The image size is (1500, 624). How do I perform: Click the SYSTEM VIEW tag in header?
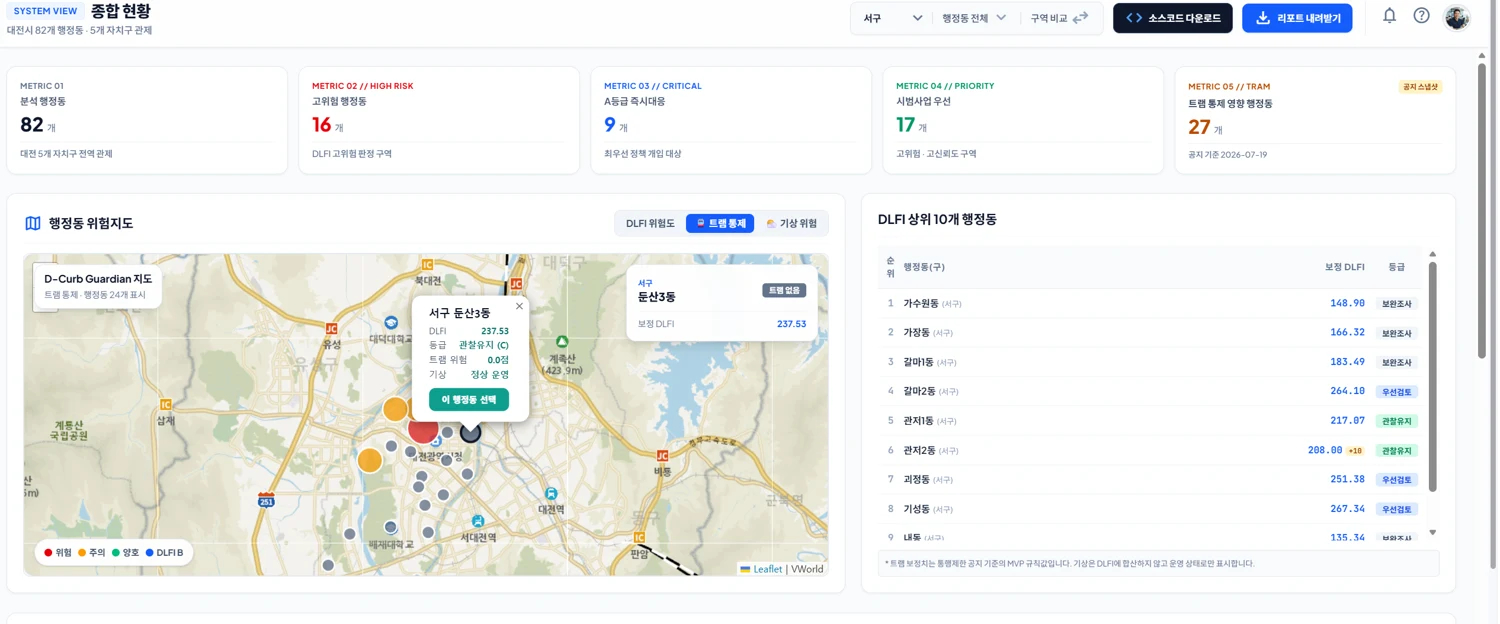pos(45,11)
